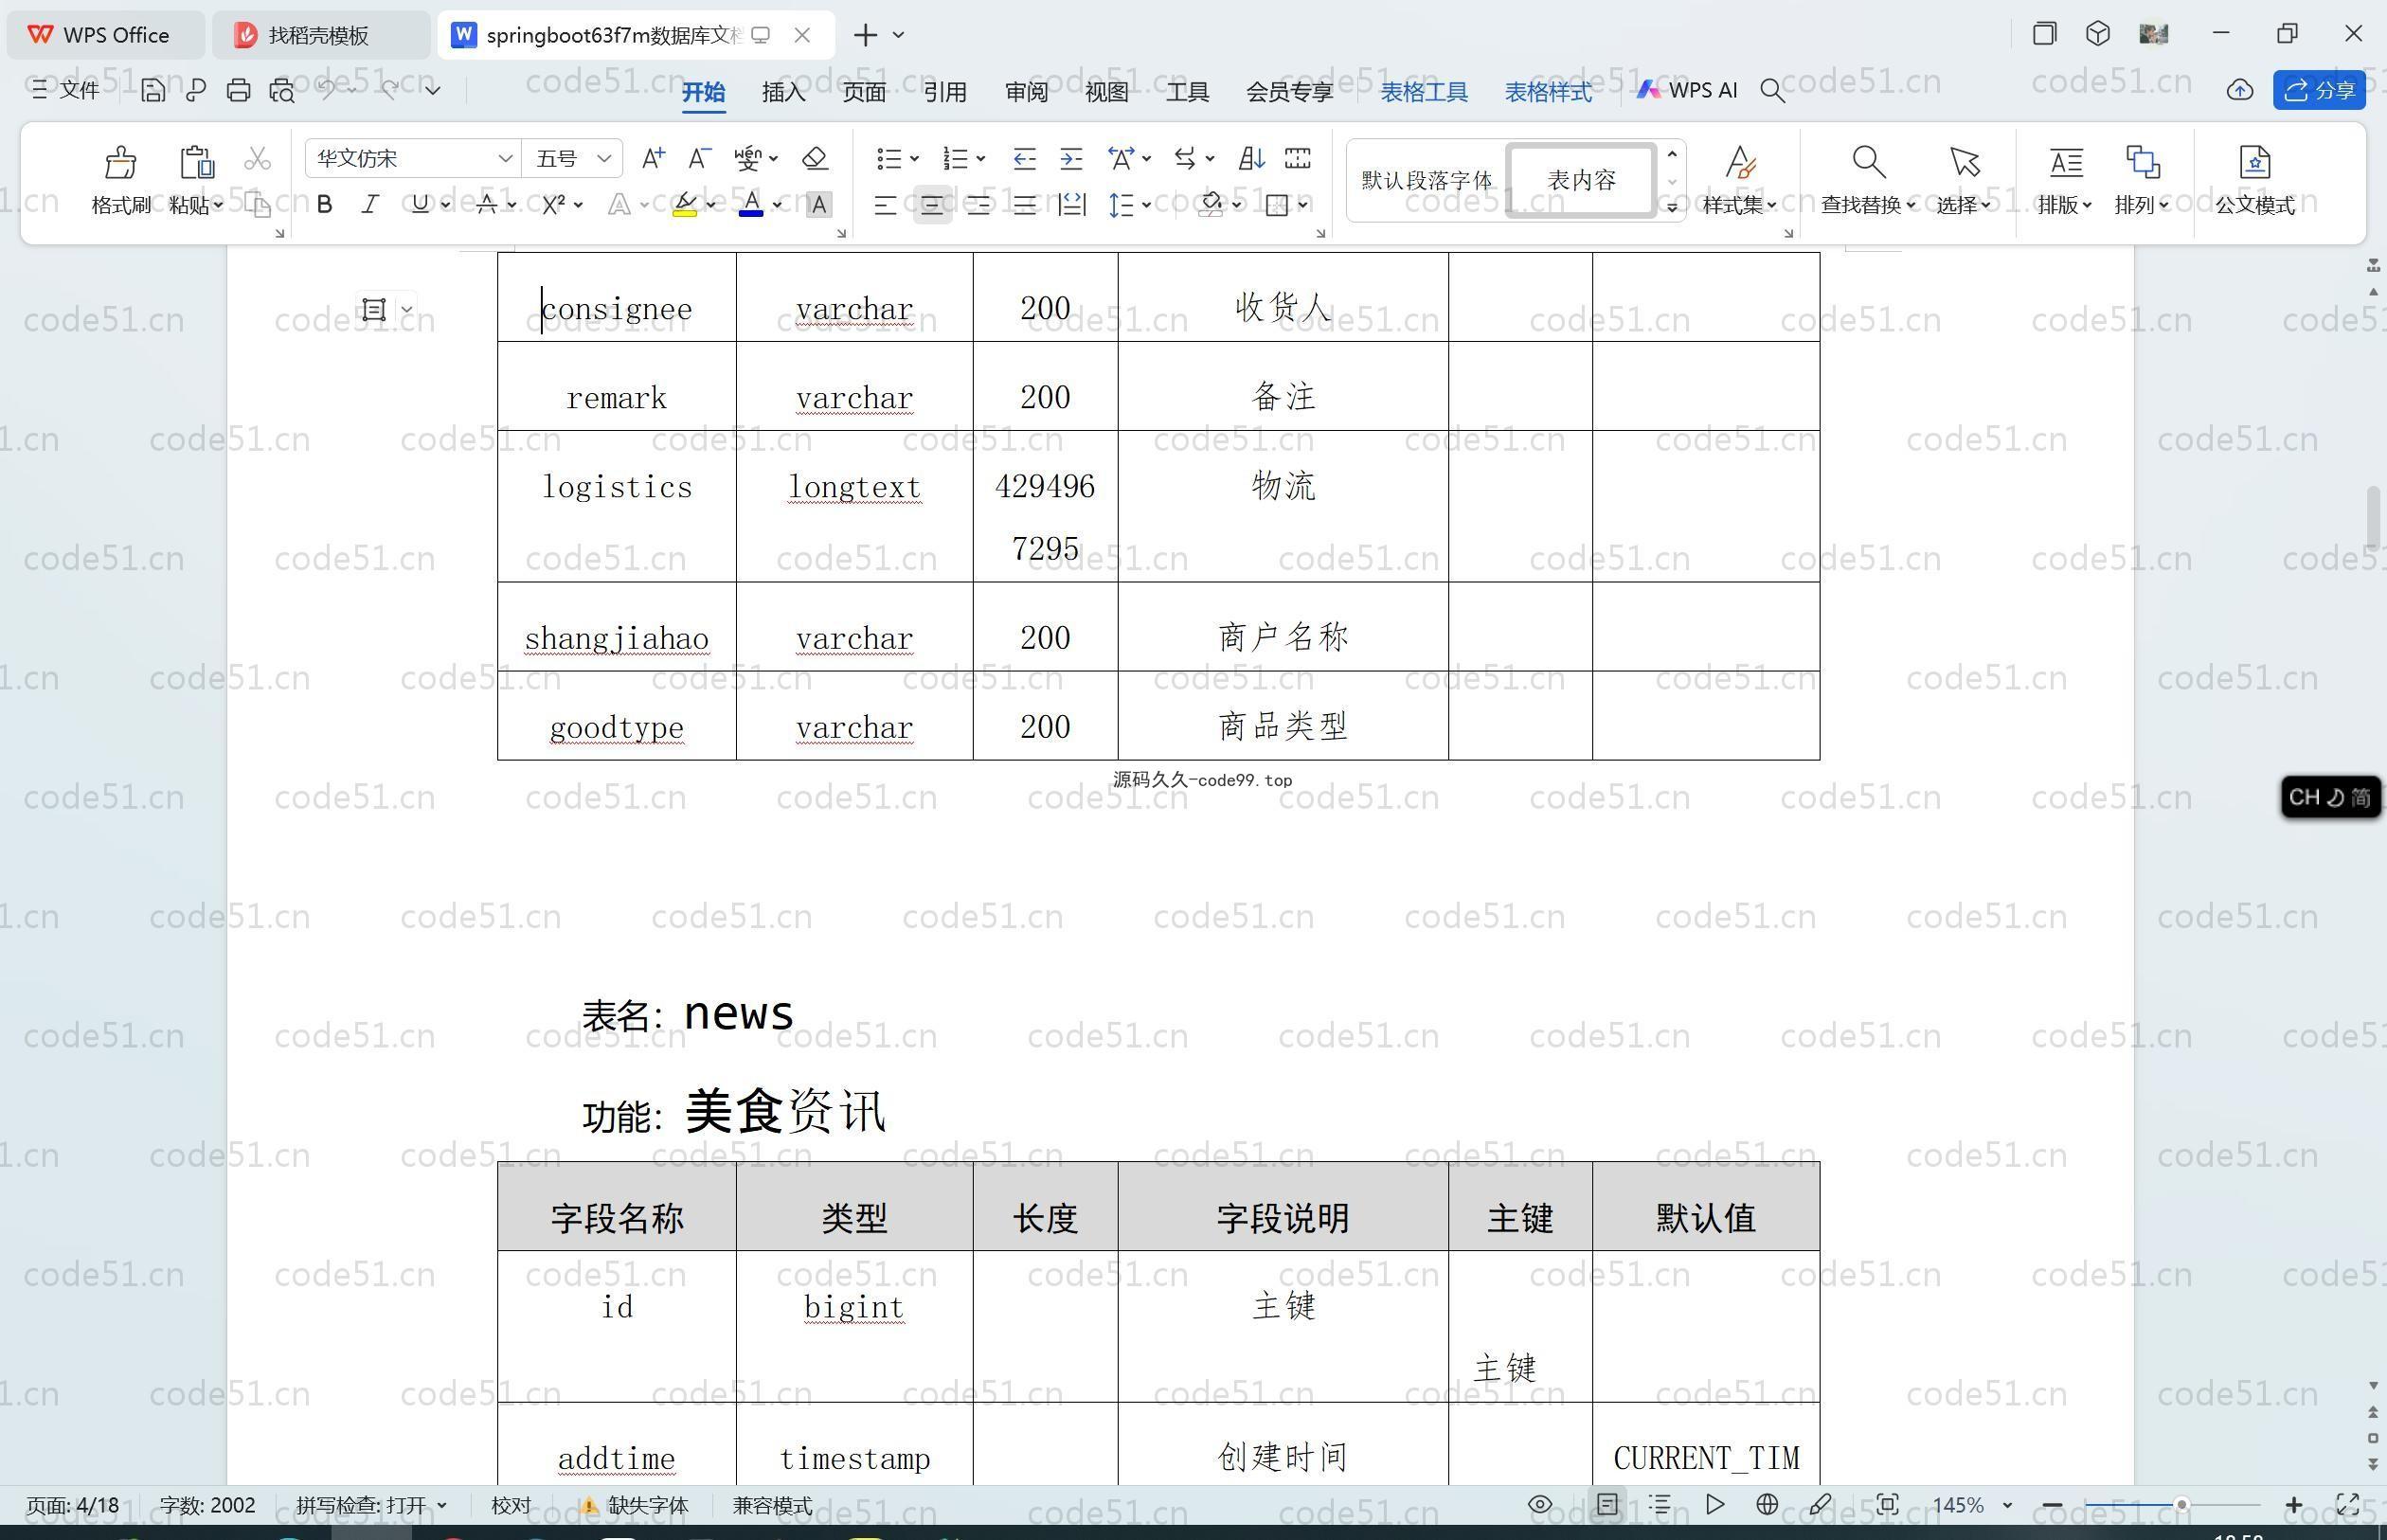The image size is (2387, 1540).
Task: Open the zoom percentage 145% dropdown
Action: 2007,1505
